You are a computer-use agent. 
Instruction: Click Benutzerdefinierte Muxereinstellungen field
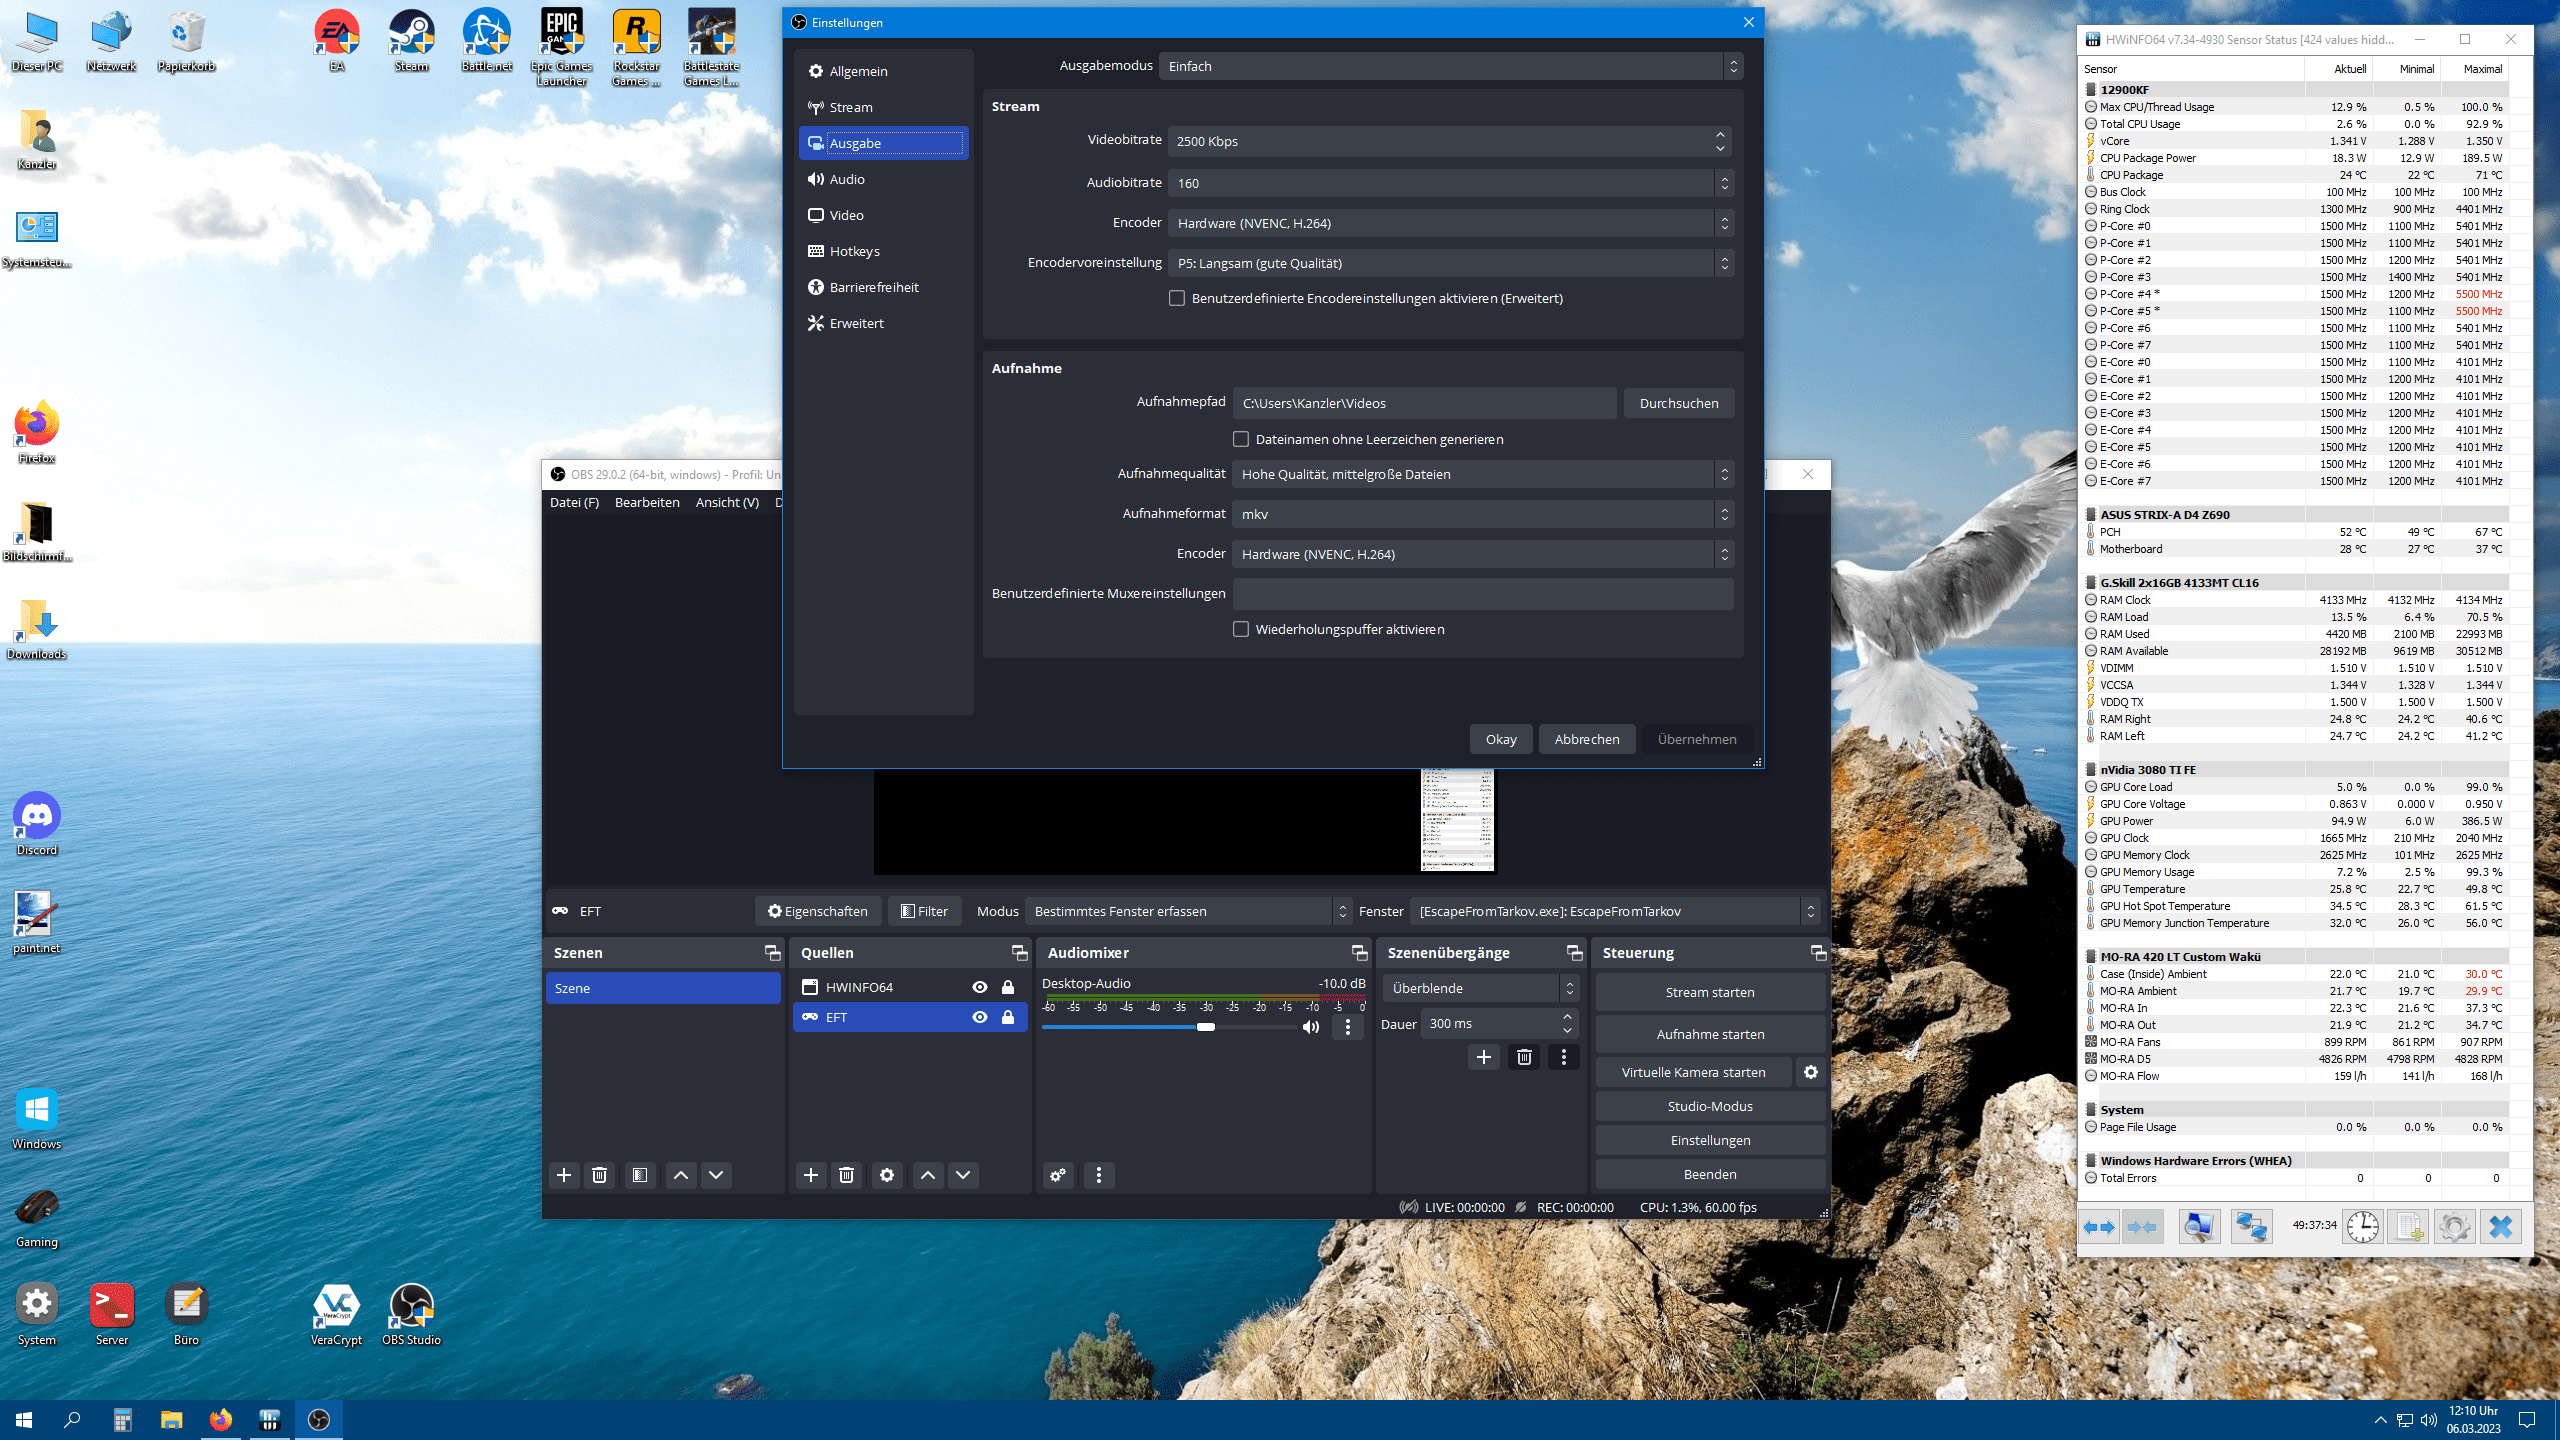pos(1483,594)
